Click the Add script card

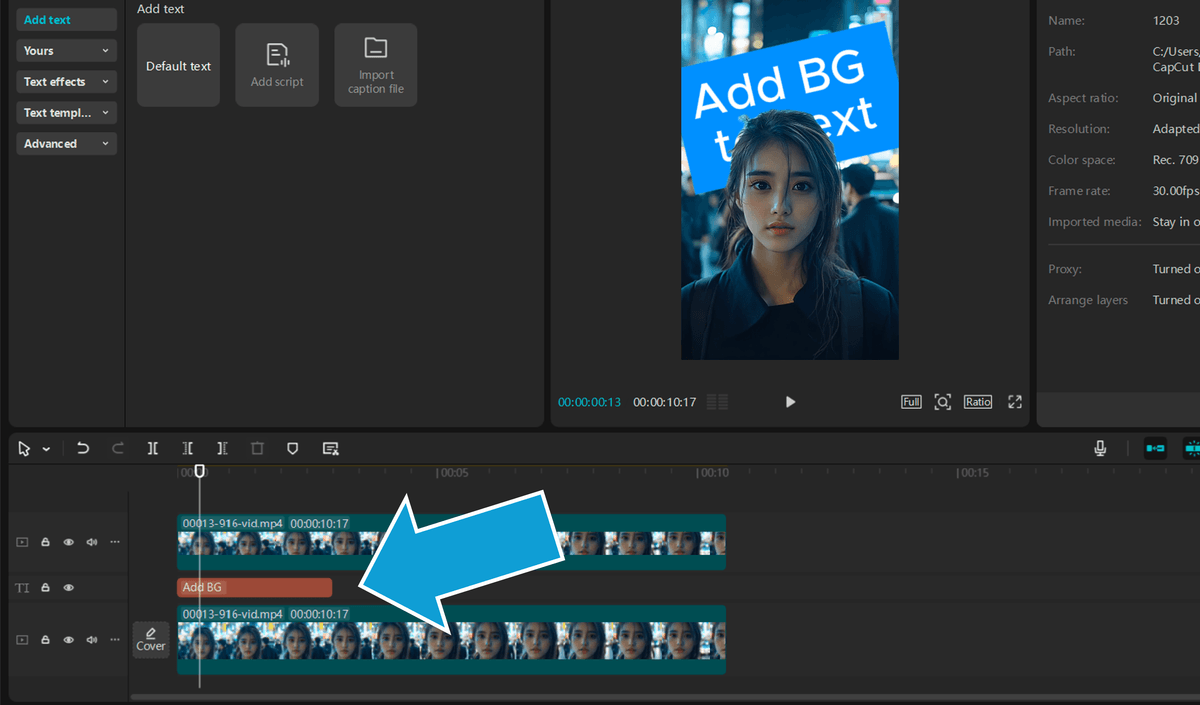tap(277, 66)
